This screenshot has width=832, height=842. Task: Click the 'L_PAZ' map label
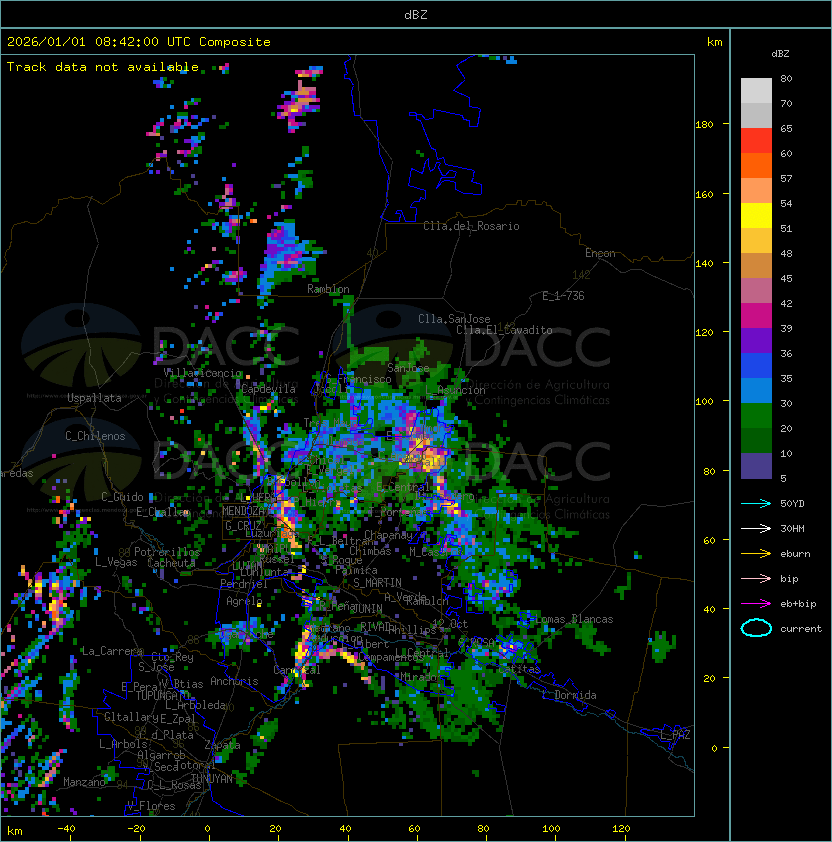675,735
